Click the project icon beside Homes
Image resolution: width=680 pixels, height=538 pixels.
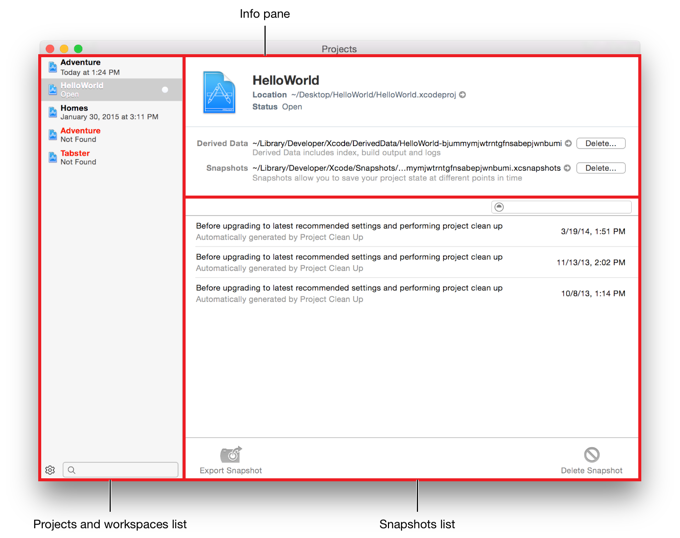point(53,112)
